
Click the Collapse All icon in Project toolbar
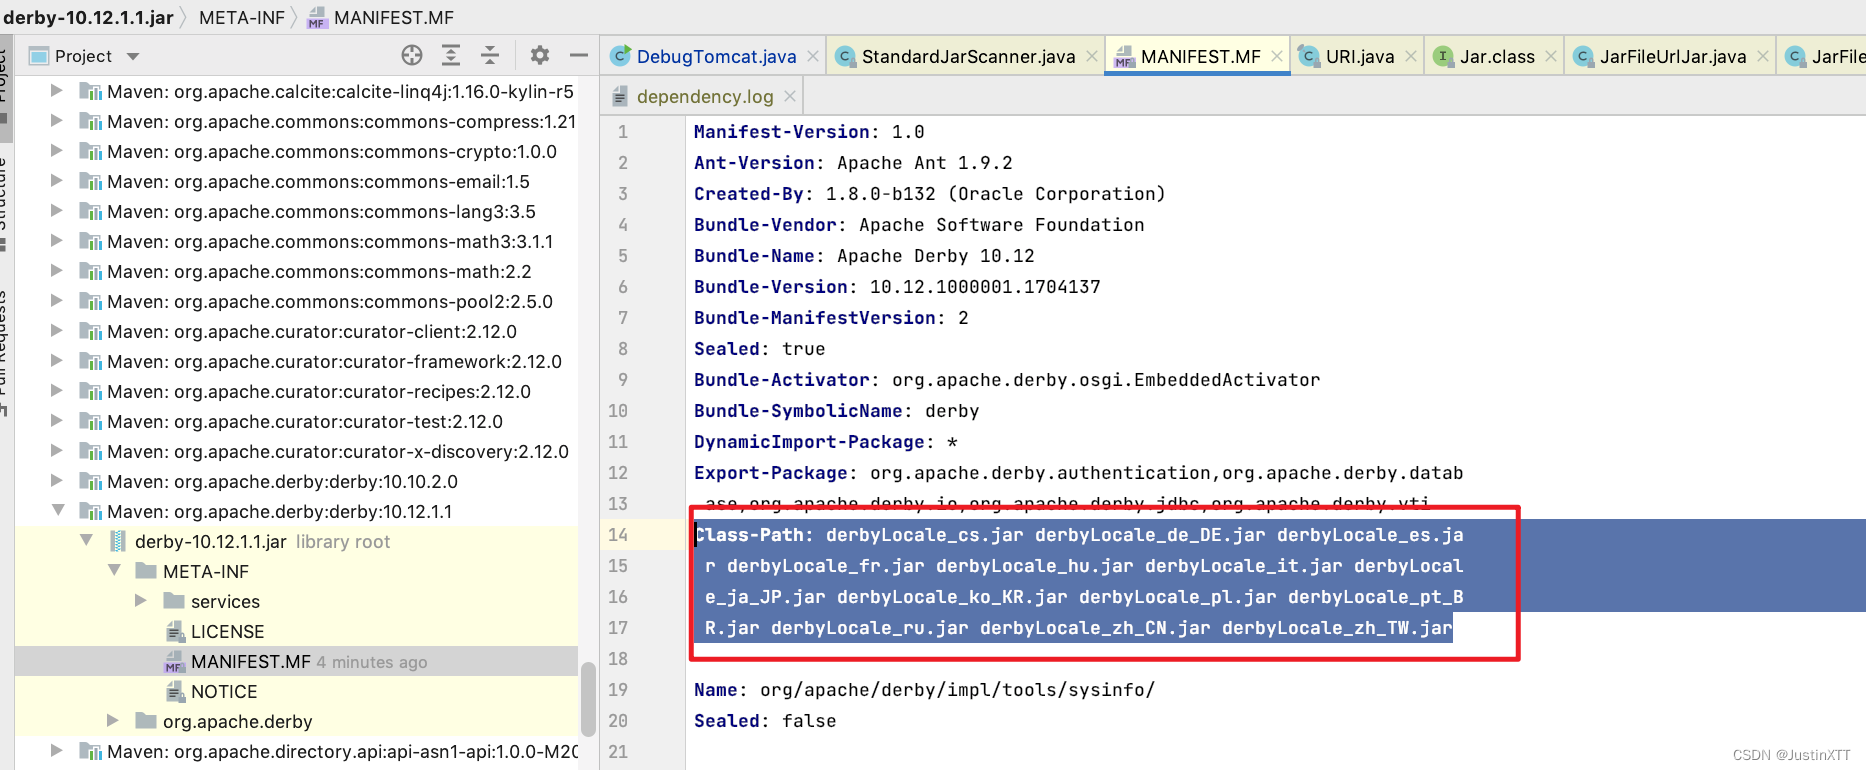[490, 55]
